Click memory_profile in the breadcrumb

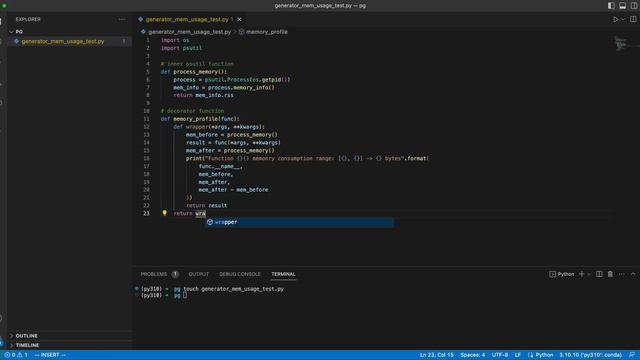[x=267, y=32]
